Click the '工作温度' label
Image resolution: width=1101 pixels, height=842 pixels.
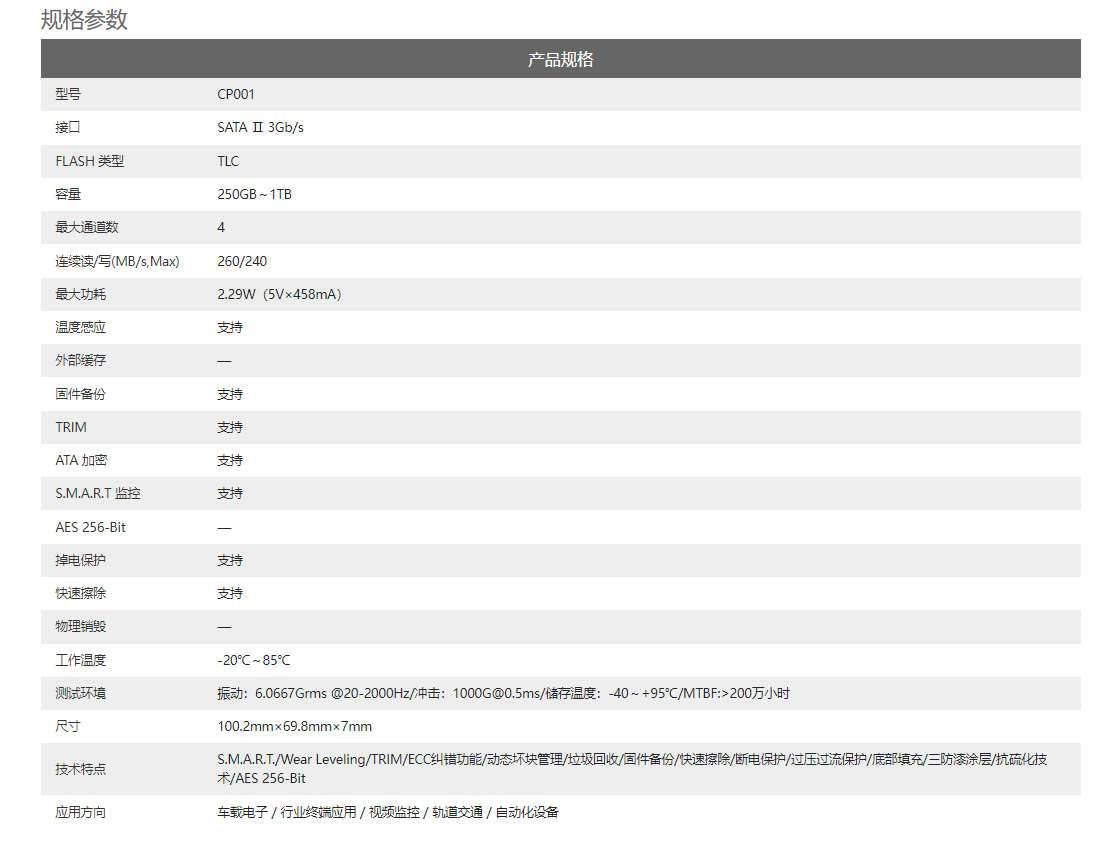(x=81, y=660)
